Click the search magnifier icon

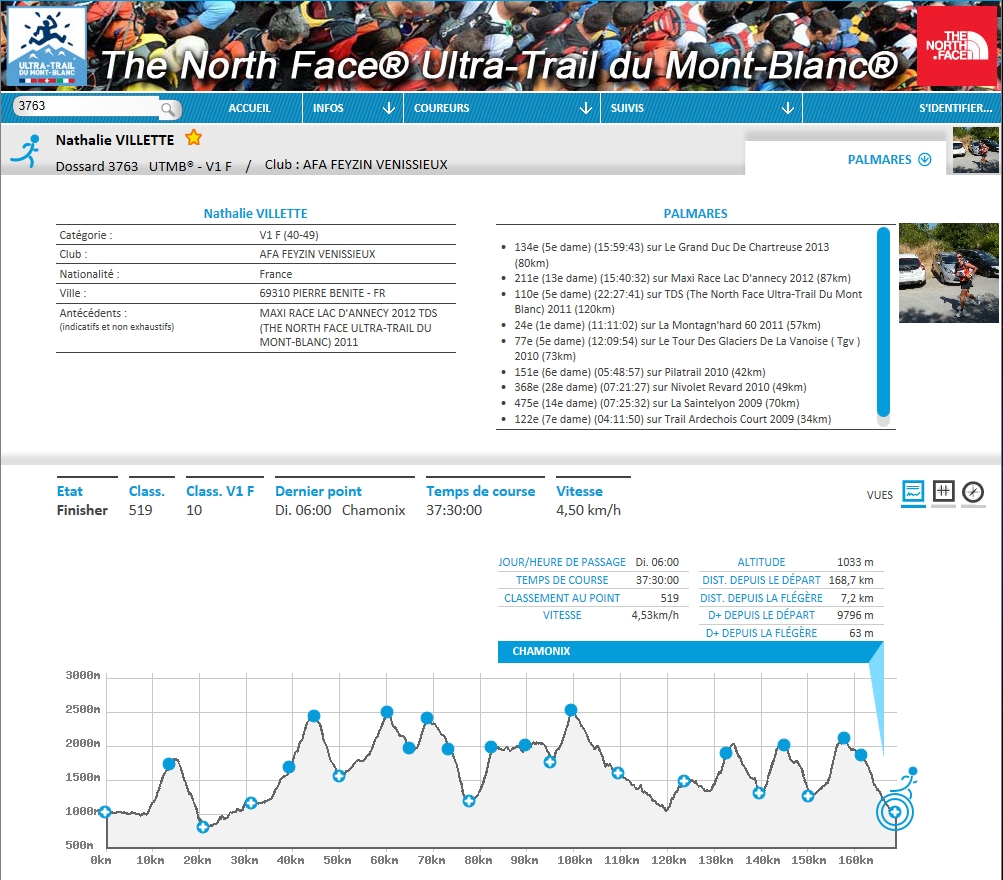[168, 109]
